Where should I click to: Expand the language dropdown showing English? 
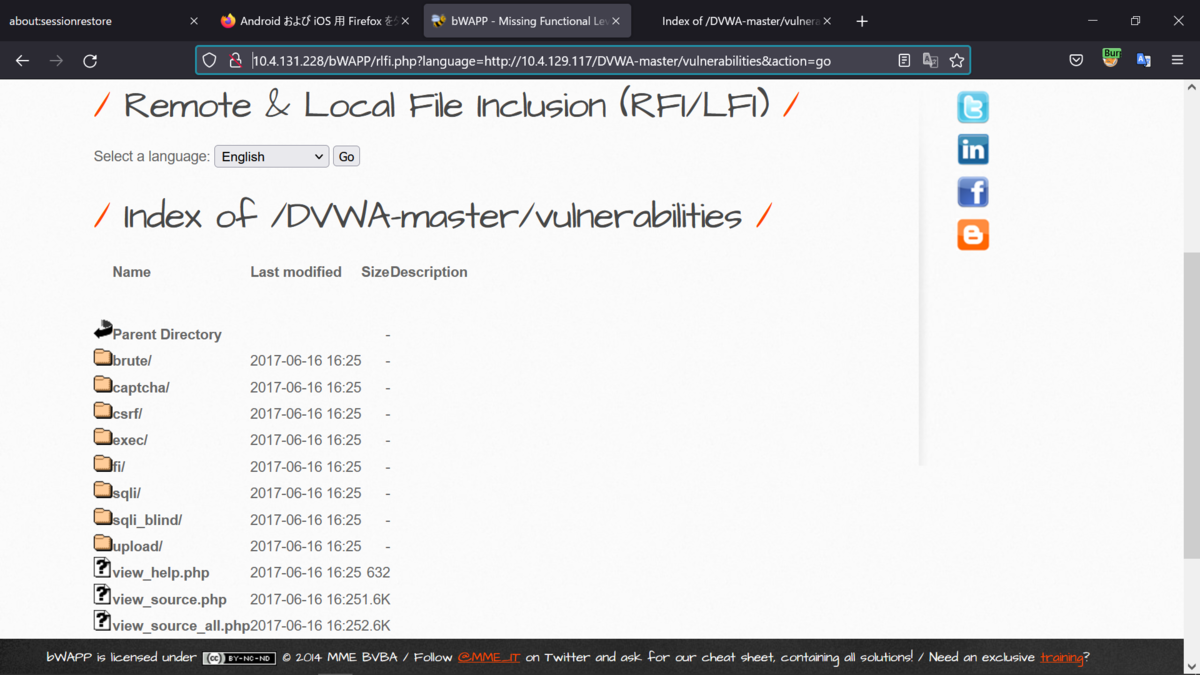pos(271,156)
